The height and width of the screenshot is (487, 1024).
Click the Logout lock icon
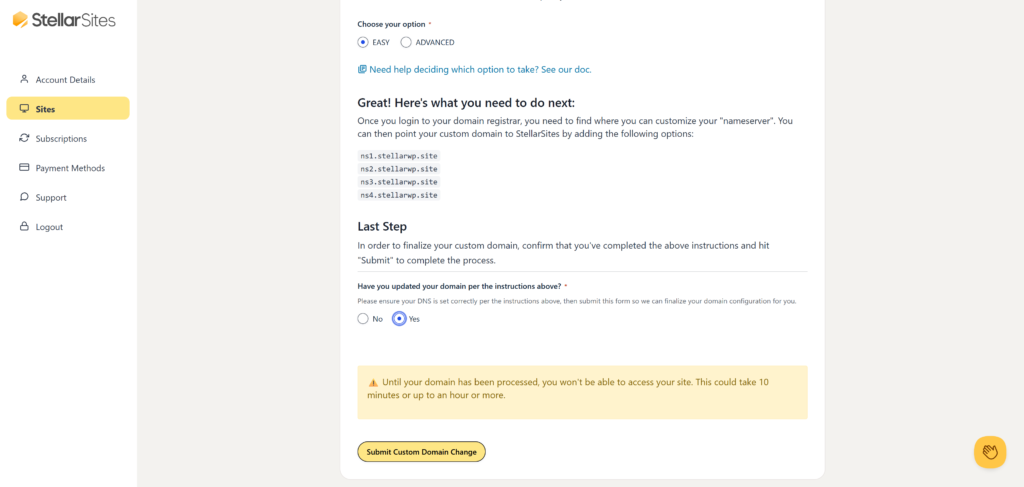pyautogui.click(x=24, y=227)
